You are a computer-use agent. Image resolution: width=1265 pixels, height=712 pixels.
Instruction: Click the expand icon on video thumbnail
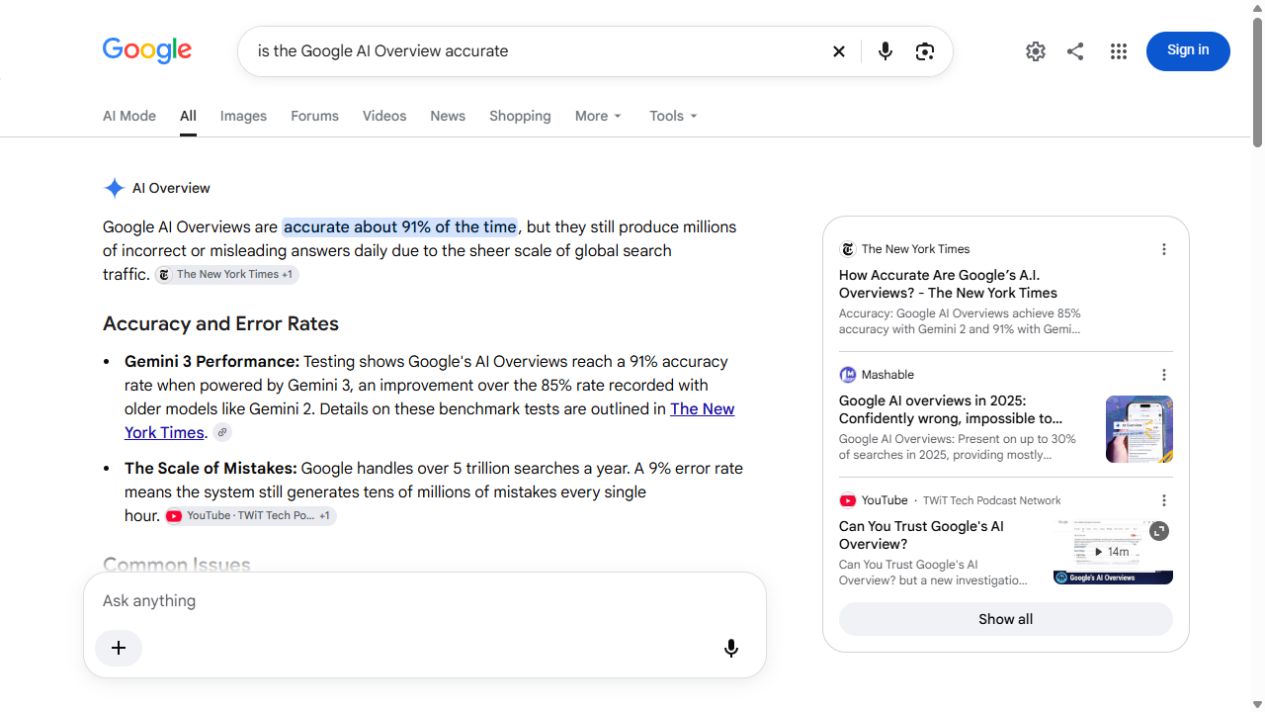[1159, 531]
